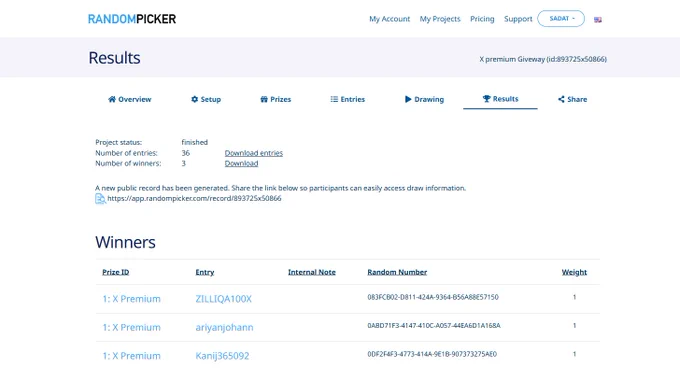Click the Download winners link

tap(241, 163)
